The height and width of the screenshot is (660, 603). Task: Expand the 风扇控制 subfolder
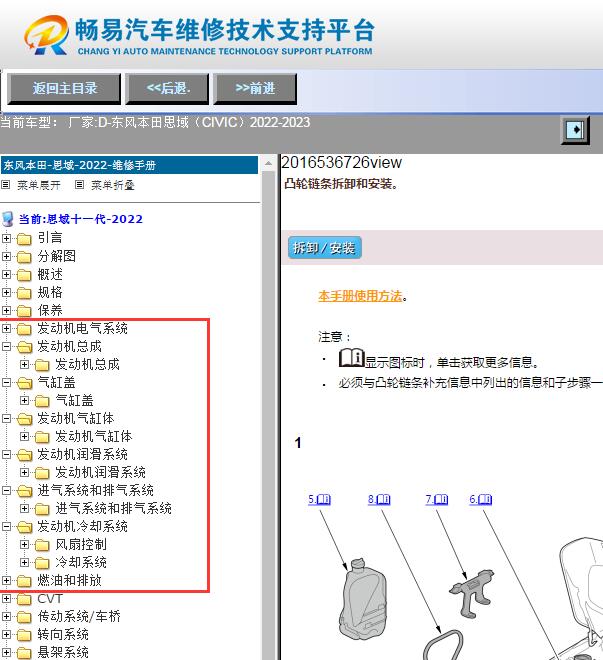click(24, 545)
